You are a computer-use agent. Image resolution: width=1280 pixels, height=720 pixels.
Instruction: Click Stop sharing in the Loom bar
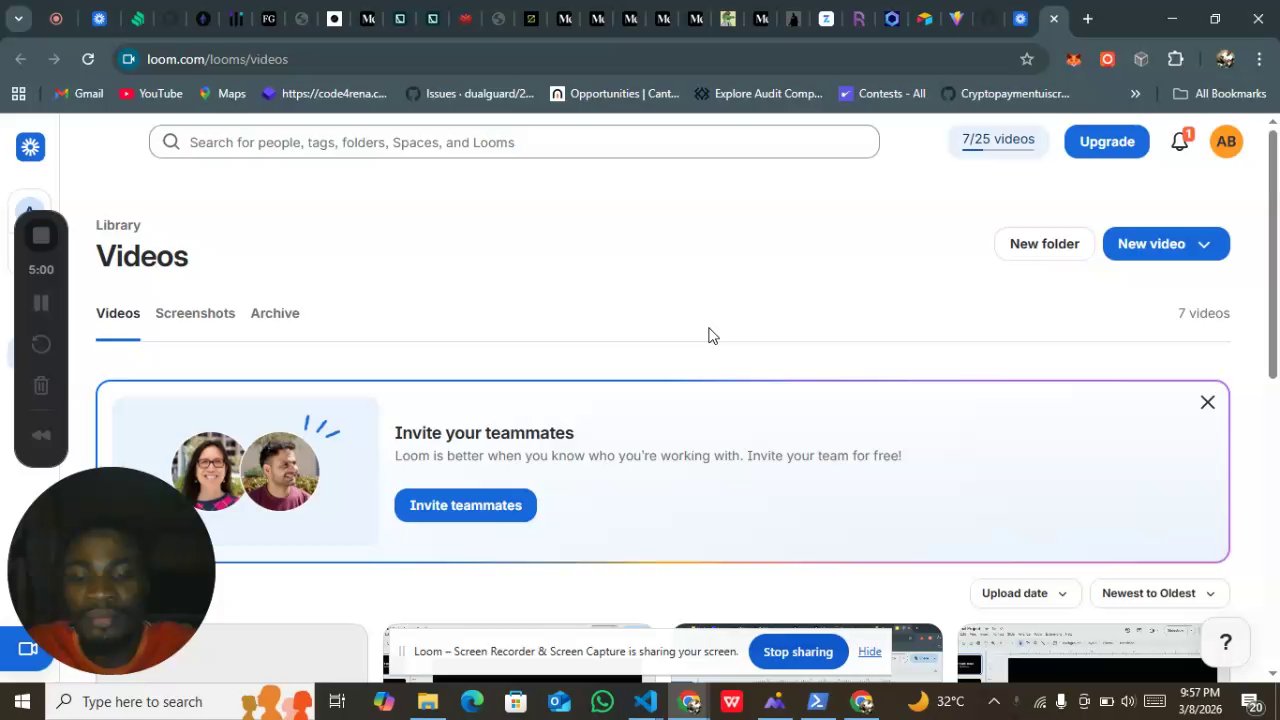pos(798,652)
